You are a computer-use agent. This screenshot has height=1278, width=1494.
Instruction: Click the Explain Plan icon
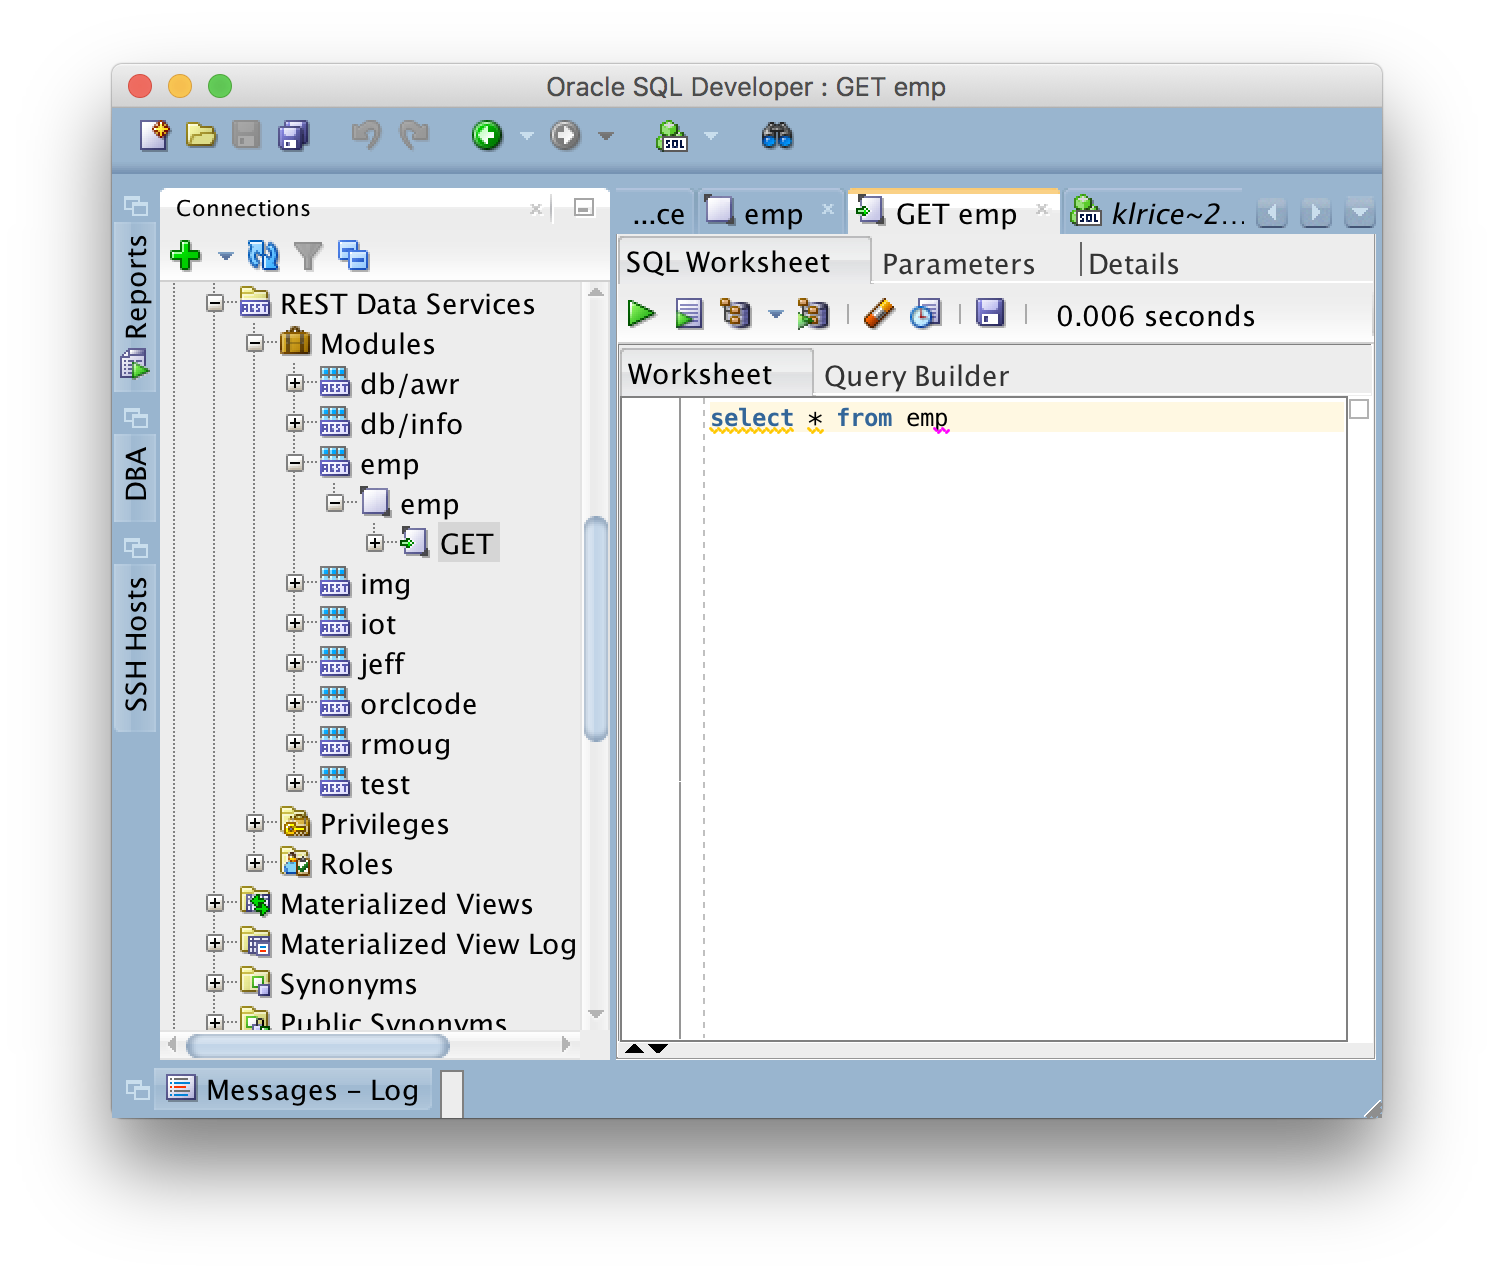pos(736,314)
